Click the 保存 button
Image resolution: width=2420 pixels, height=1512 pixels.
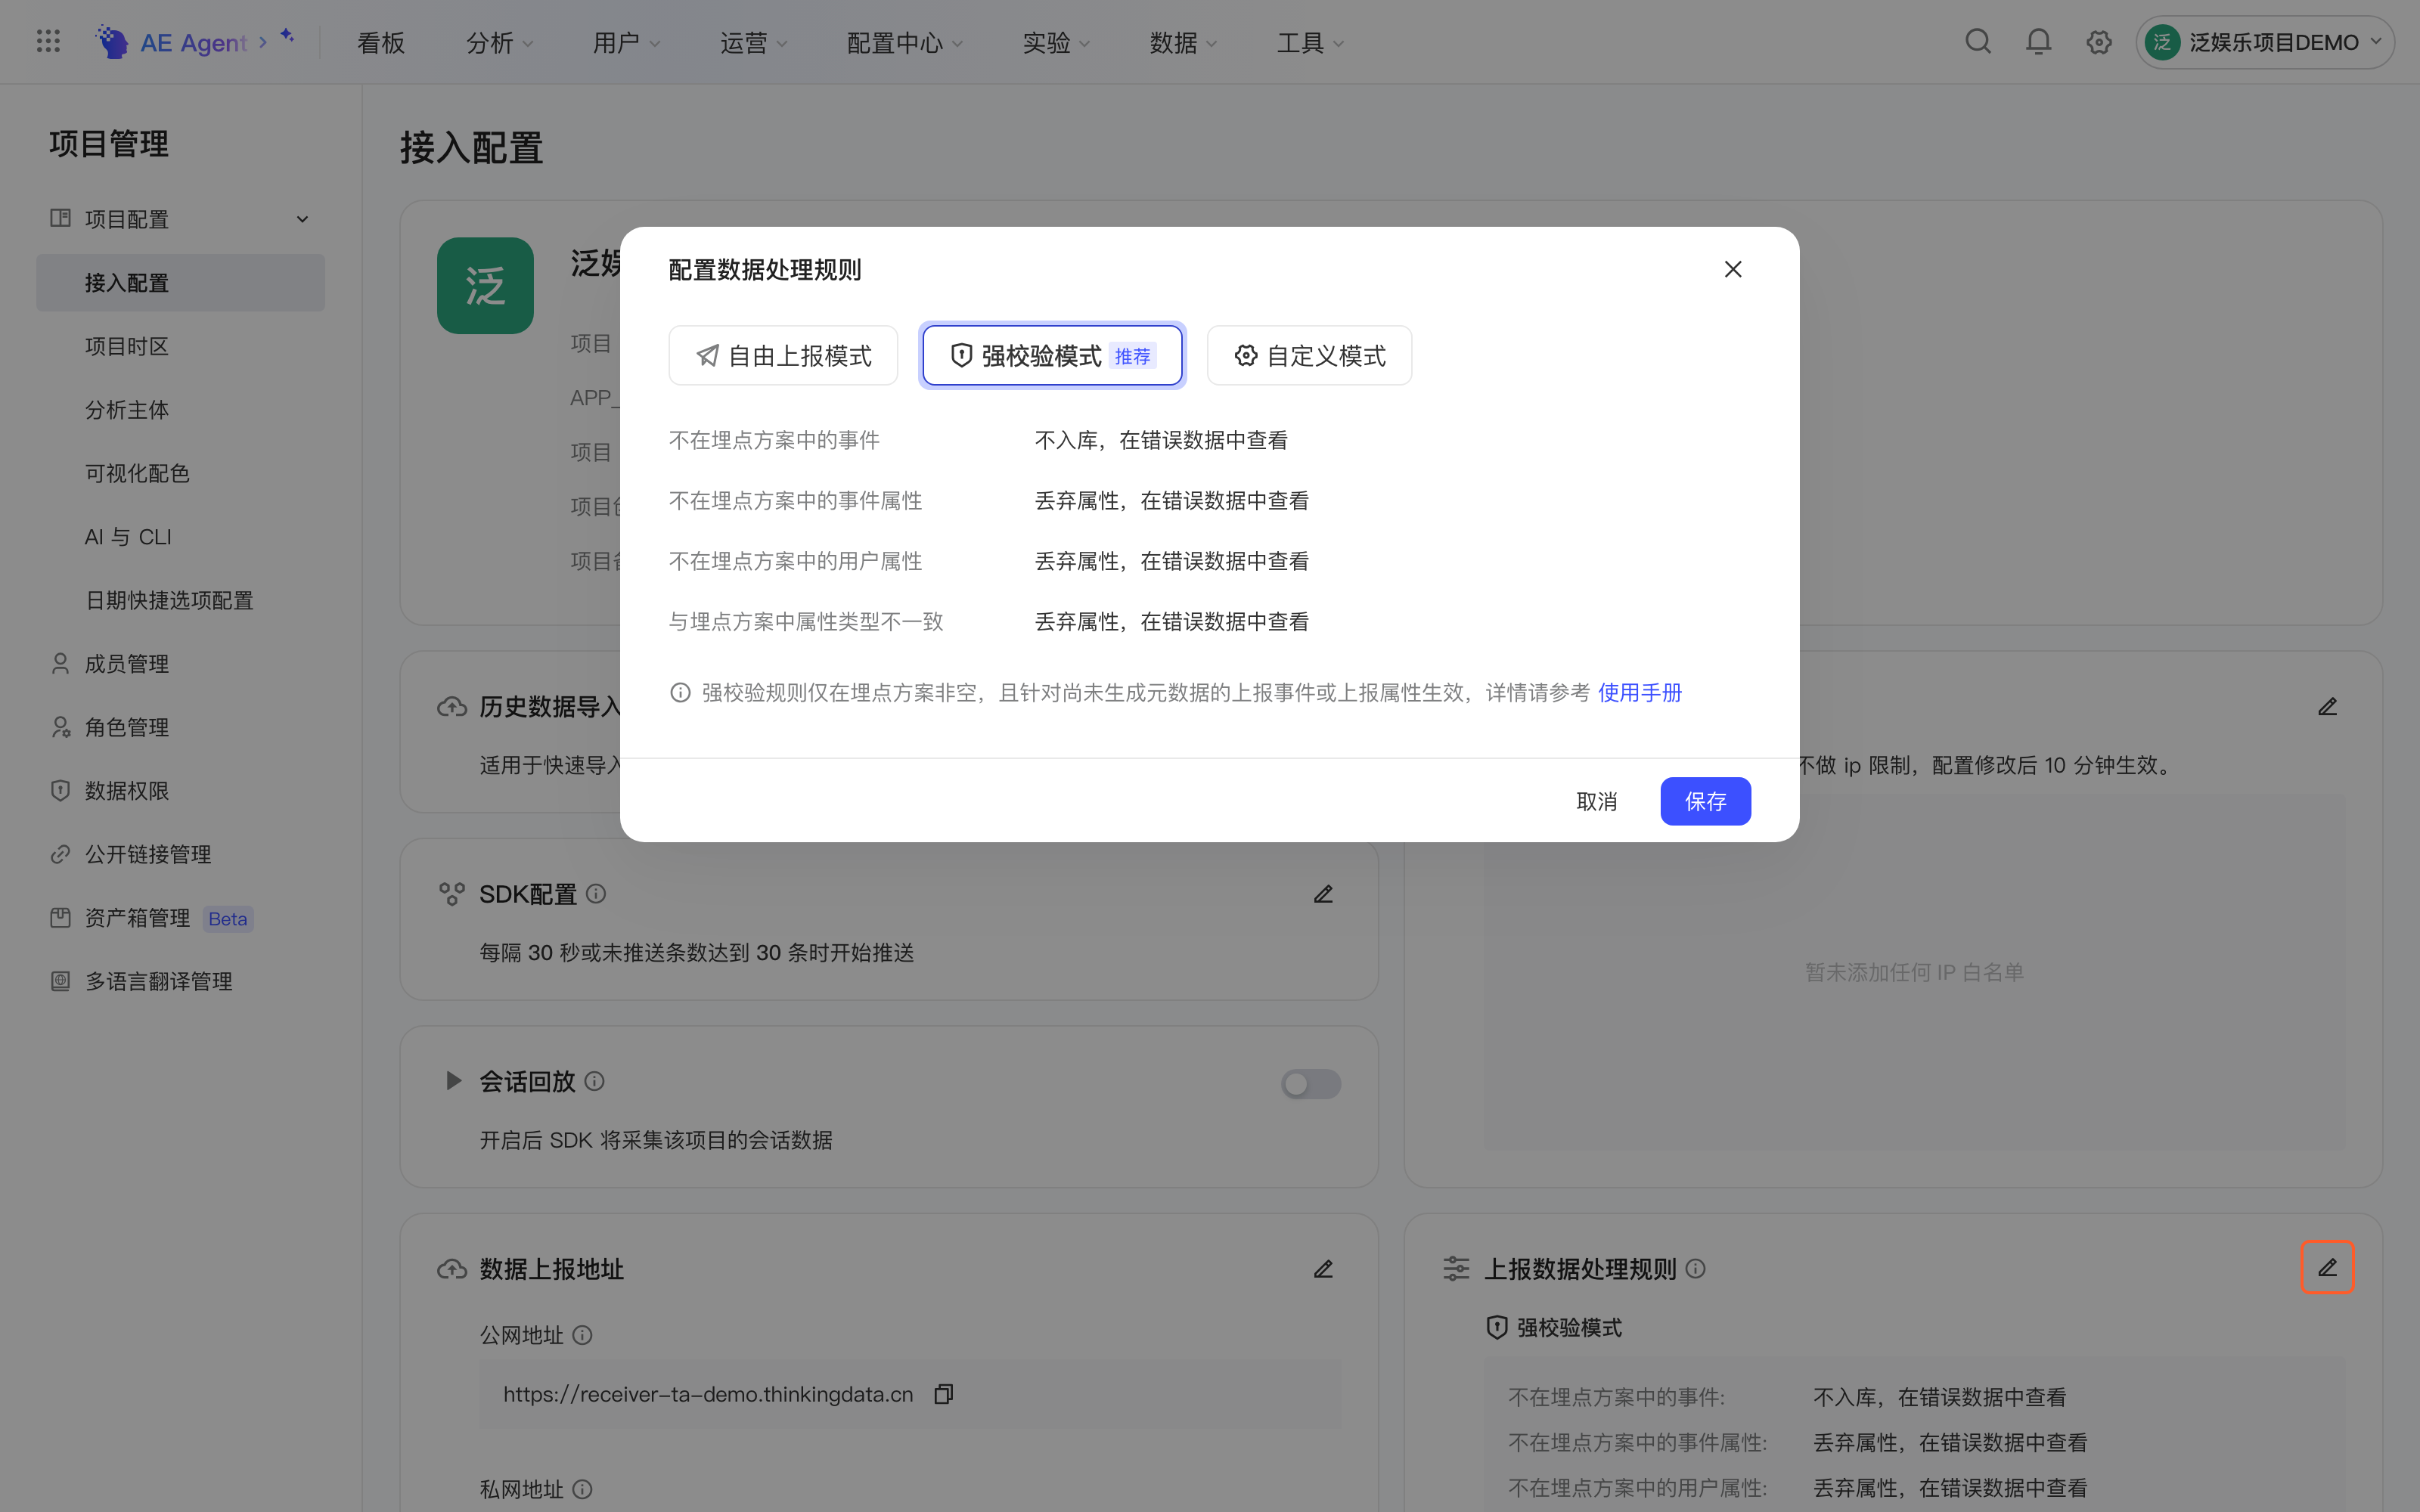[x=1705, y=801]
